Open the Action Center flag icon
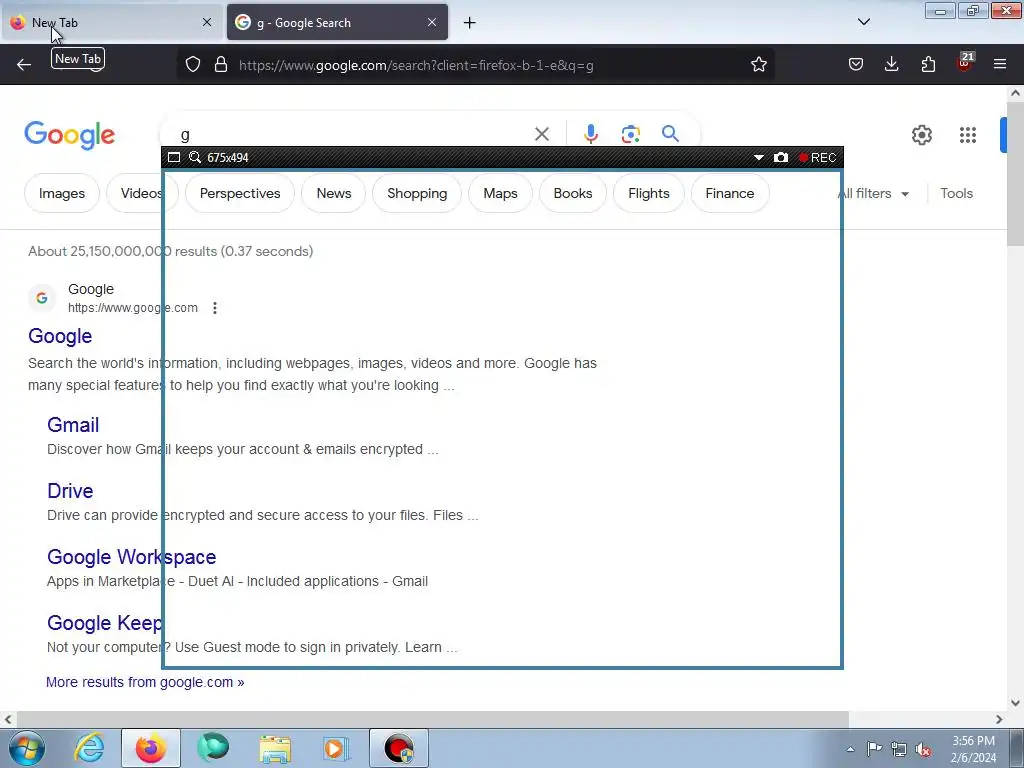Image resolution: width=1024 pixels, height=768 pixels. tap(874, 749)
